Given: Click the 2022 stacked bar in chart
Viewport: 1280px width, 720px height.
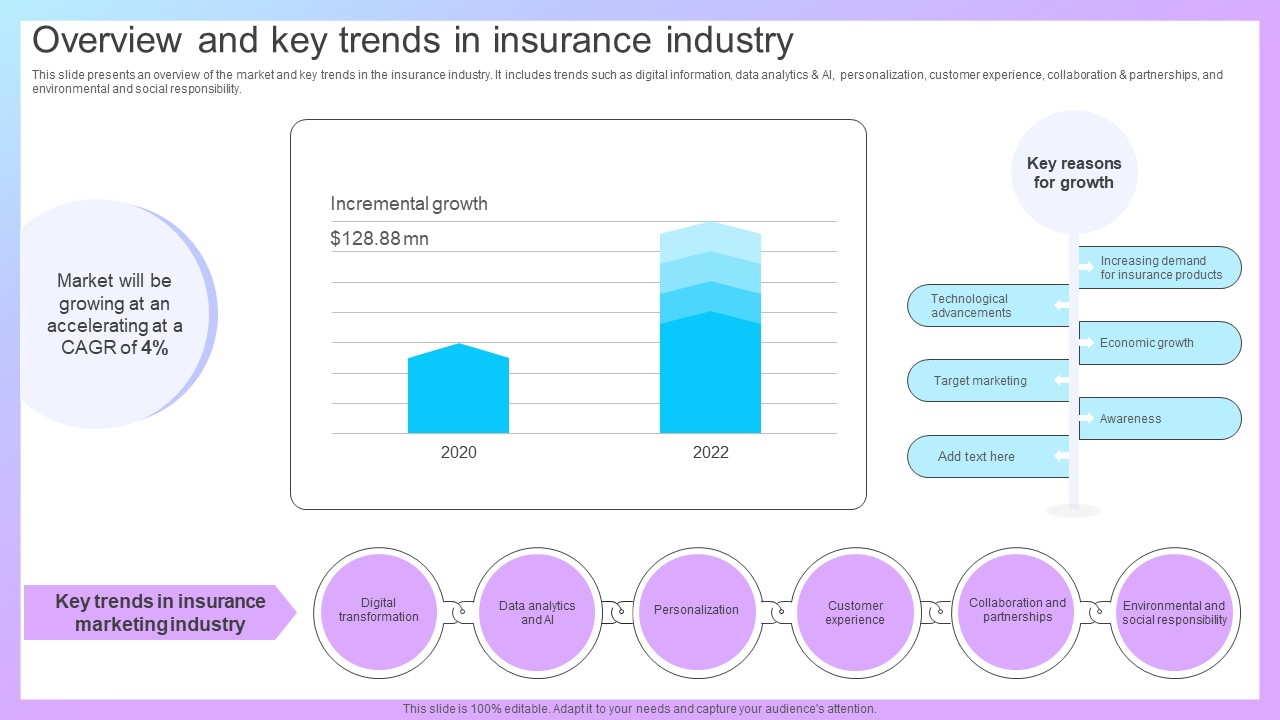Looking at the screenshot, I should (710, 327).
